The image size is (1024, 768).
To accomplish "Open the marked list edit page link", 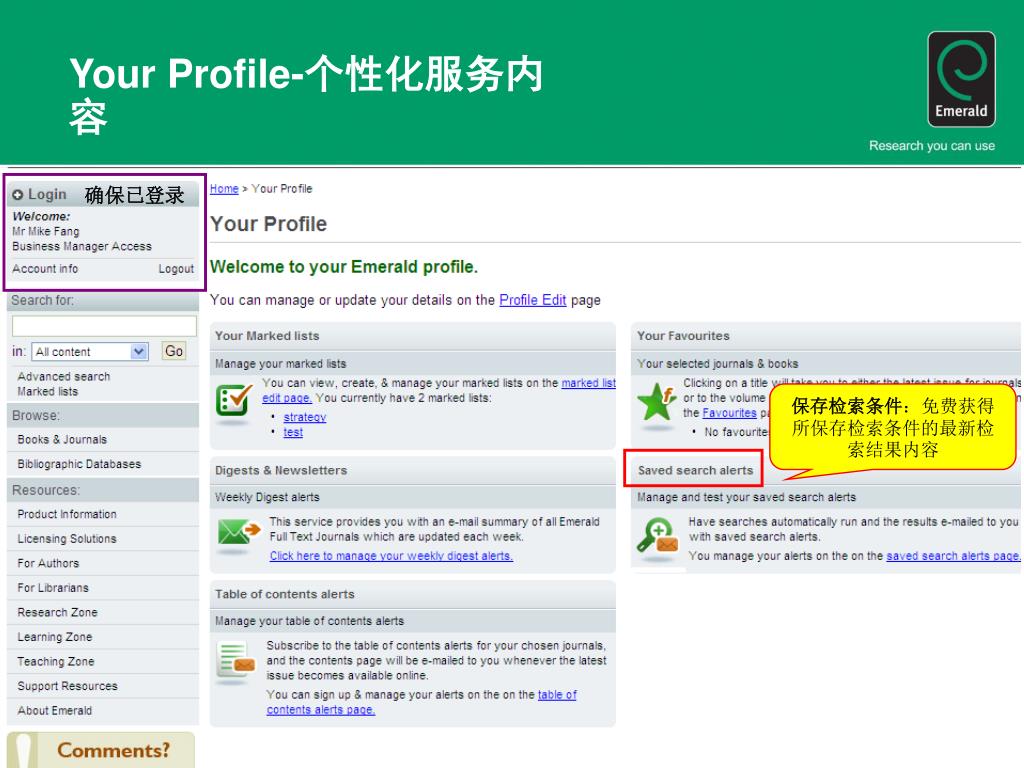I will [x=588, y=383].
